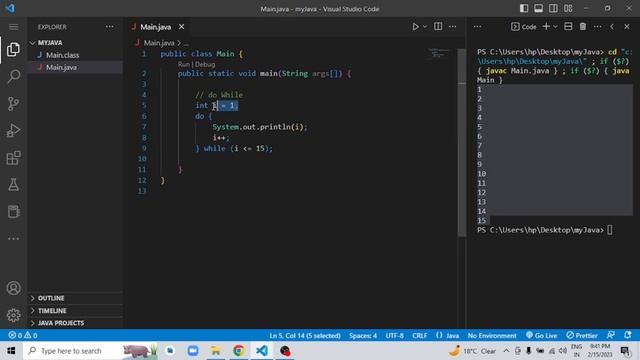Click the Run code lens above main
Image resolution: width=640 pixels, height=360 pixels.
click(x=184, y=64)
